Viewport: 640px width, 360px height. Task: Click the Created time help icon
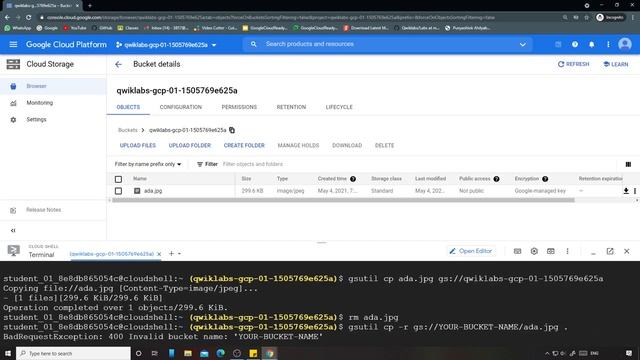(x=353, y=179)
